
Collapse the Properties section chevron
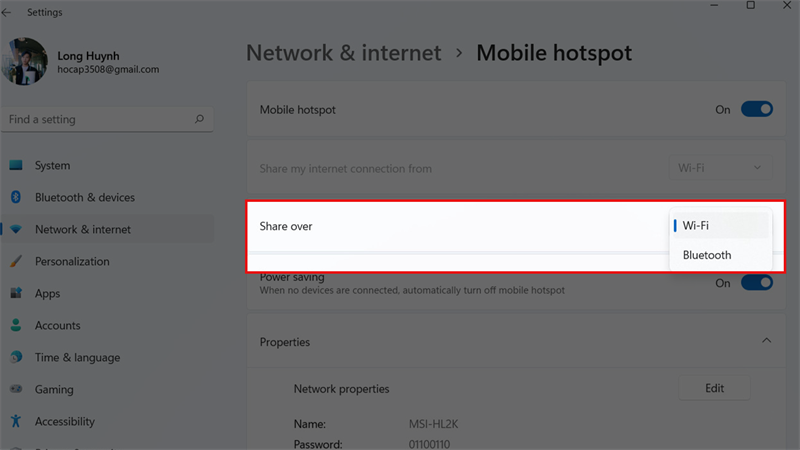click(766, 341)
